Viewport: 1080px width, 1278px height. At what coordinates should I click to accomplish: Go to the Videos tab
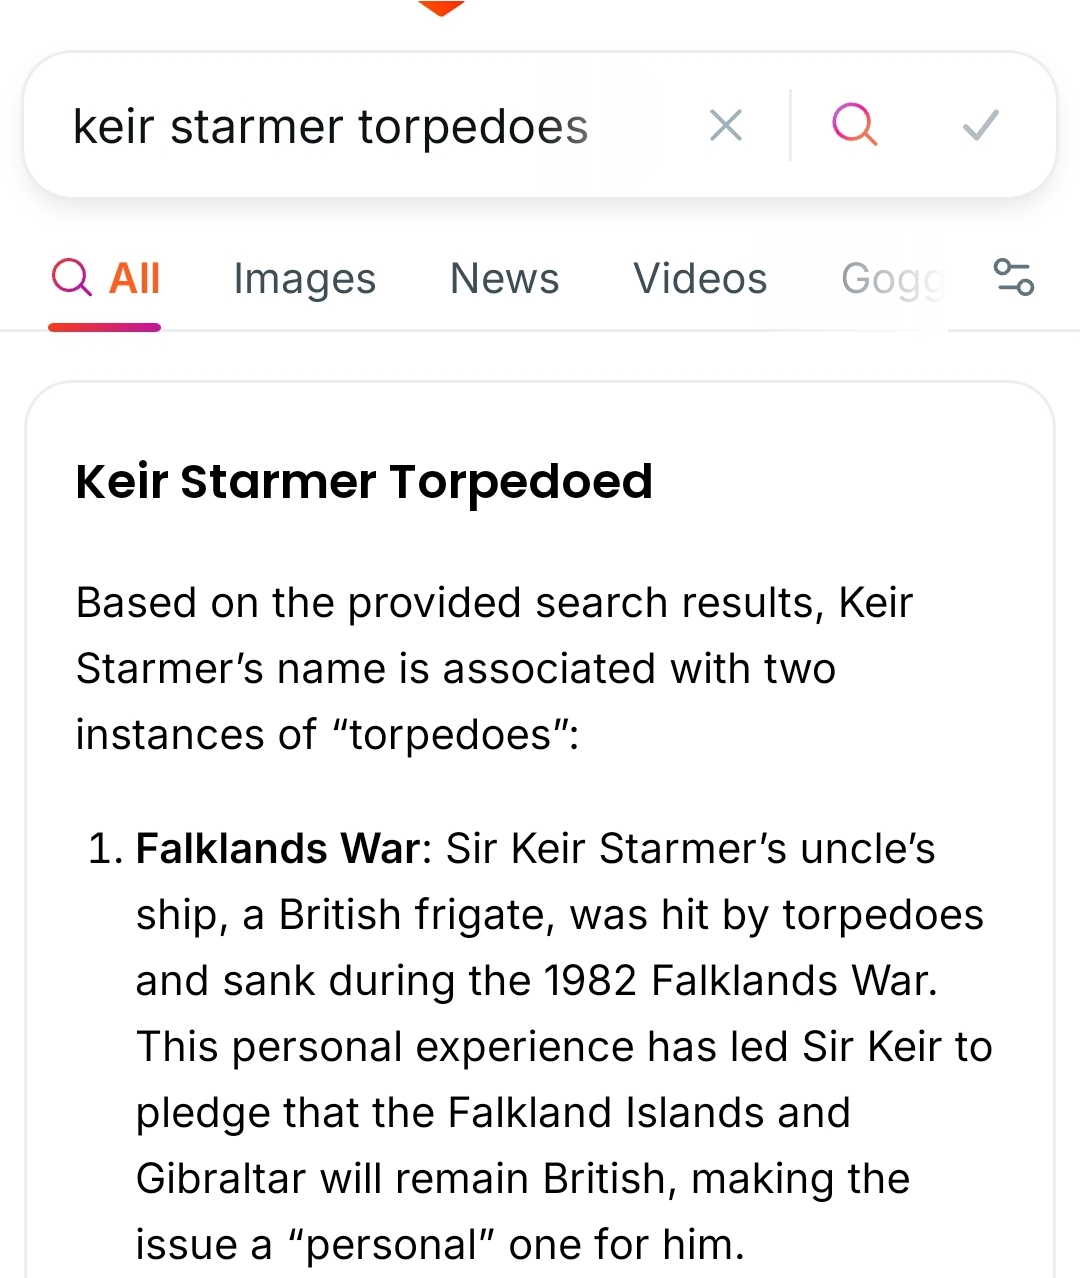[x=700, y=279]
